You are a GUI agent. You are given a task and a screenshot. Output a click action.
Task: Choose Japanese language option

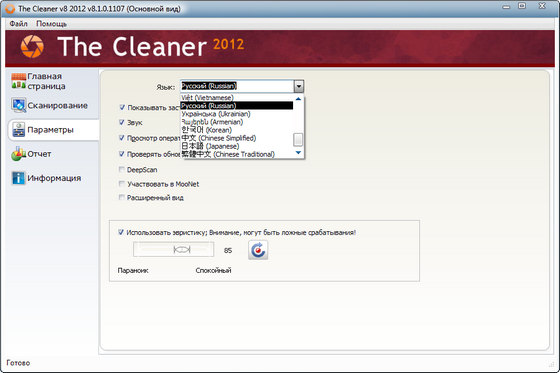(237, 146)
